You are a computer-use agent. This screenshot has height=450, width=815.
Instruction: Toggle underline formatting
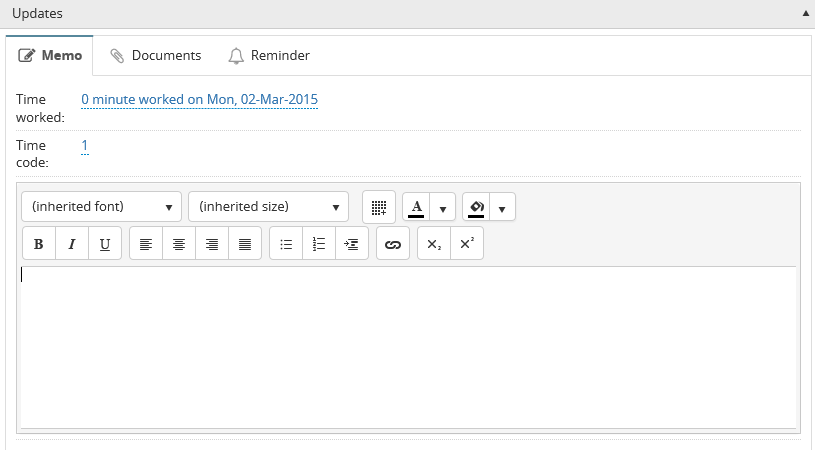tap(105, 244)
